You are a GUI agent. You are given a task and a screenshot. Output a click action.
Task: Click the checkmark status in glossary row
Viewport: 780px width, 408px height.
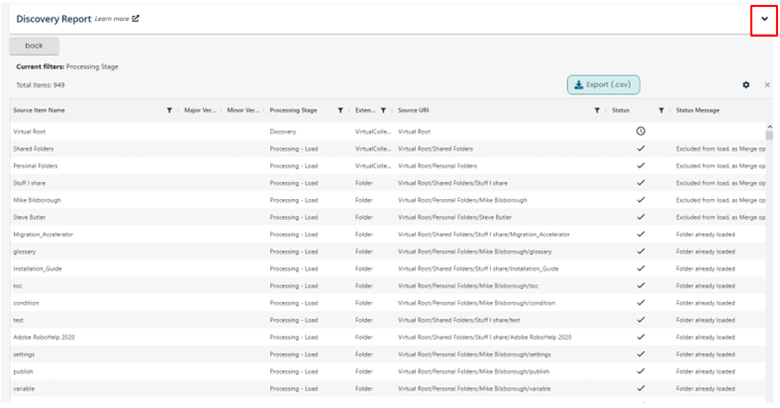click(x=641, y=251)
